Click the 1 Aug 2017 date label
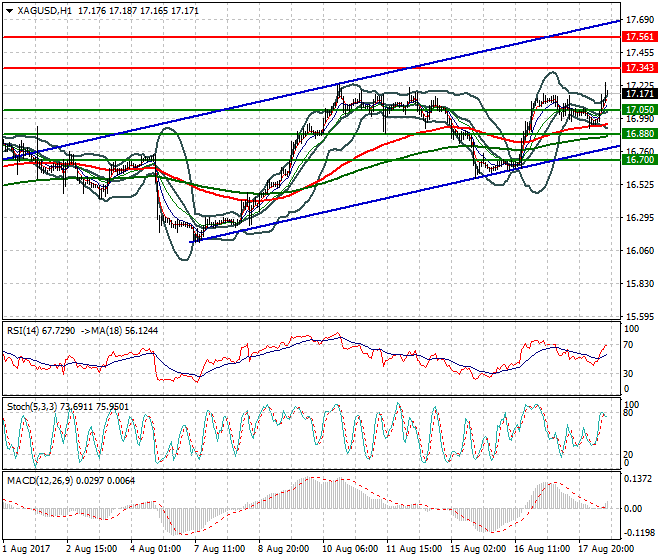Image resolution: width=660 pixels, height=560 pixels. (26, 549)
